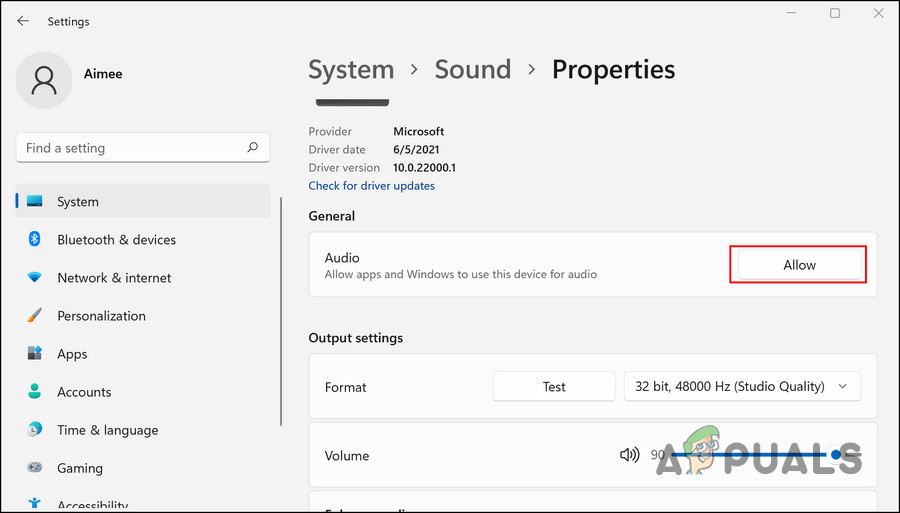Focus the Find a setting search box
900x513 pixels.
pos(130,148)
